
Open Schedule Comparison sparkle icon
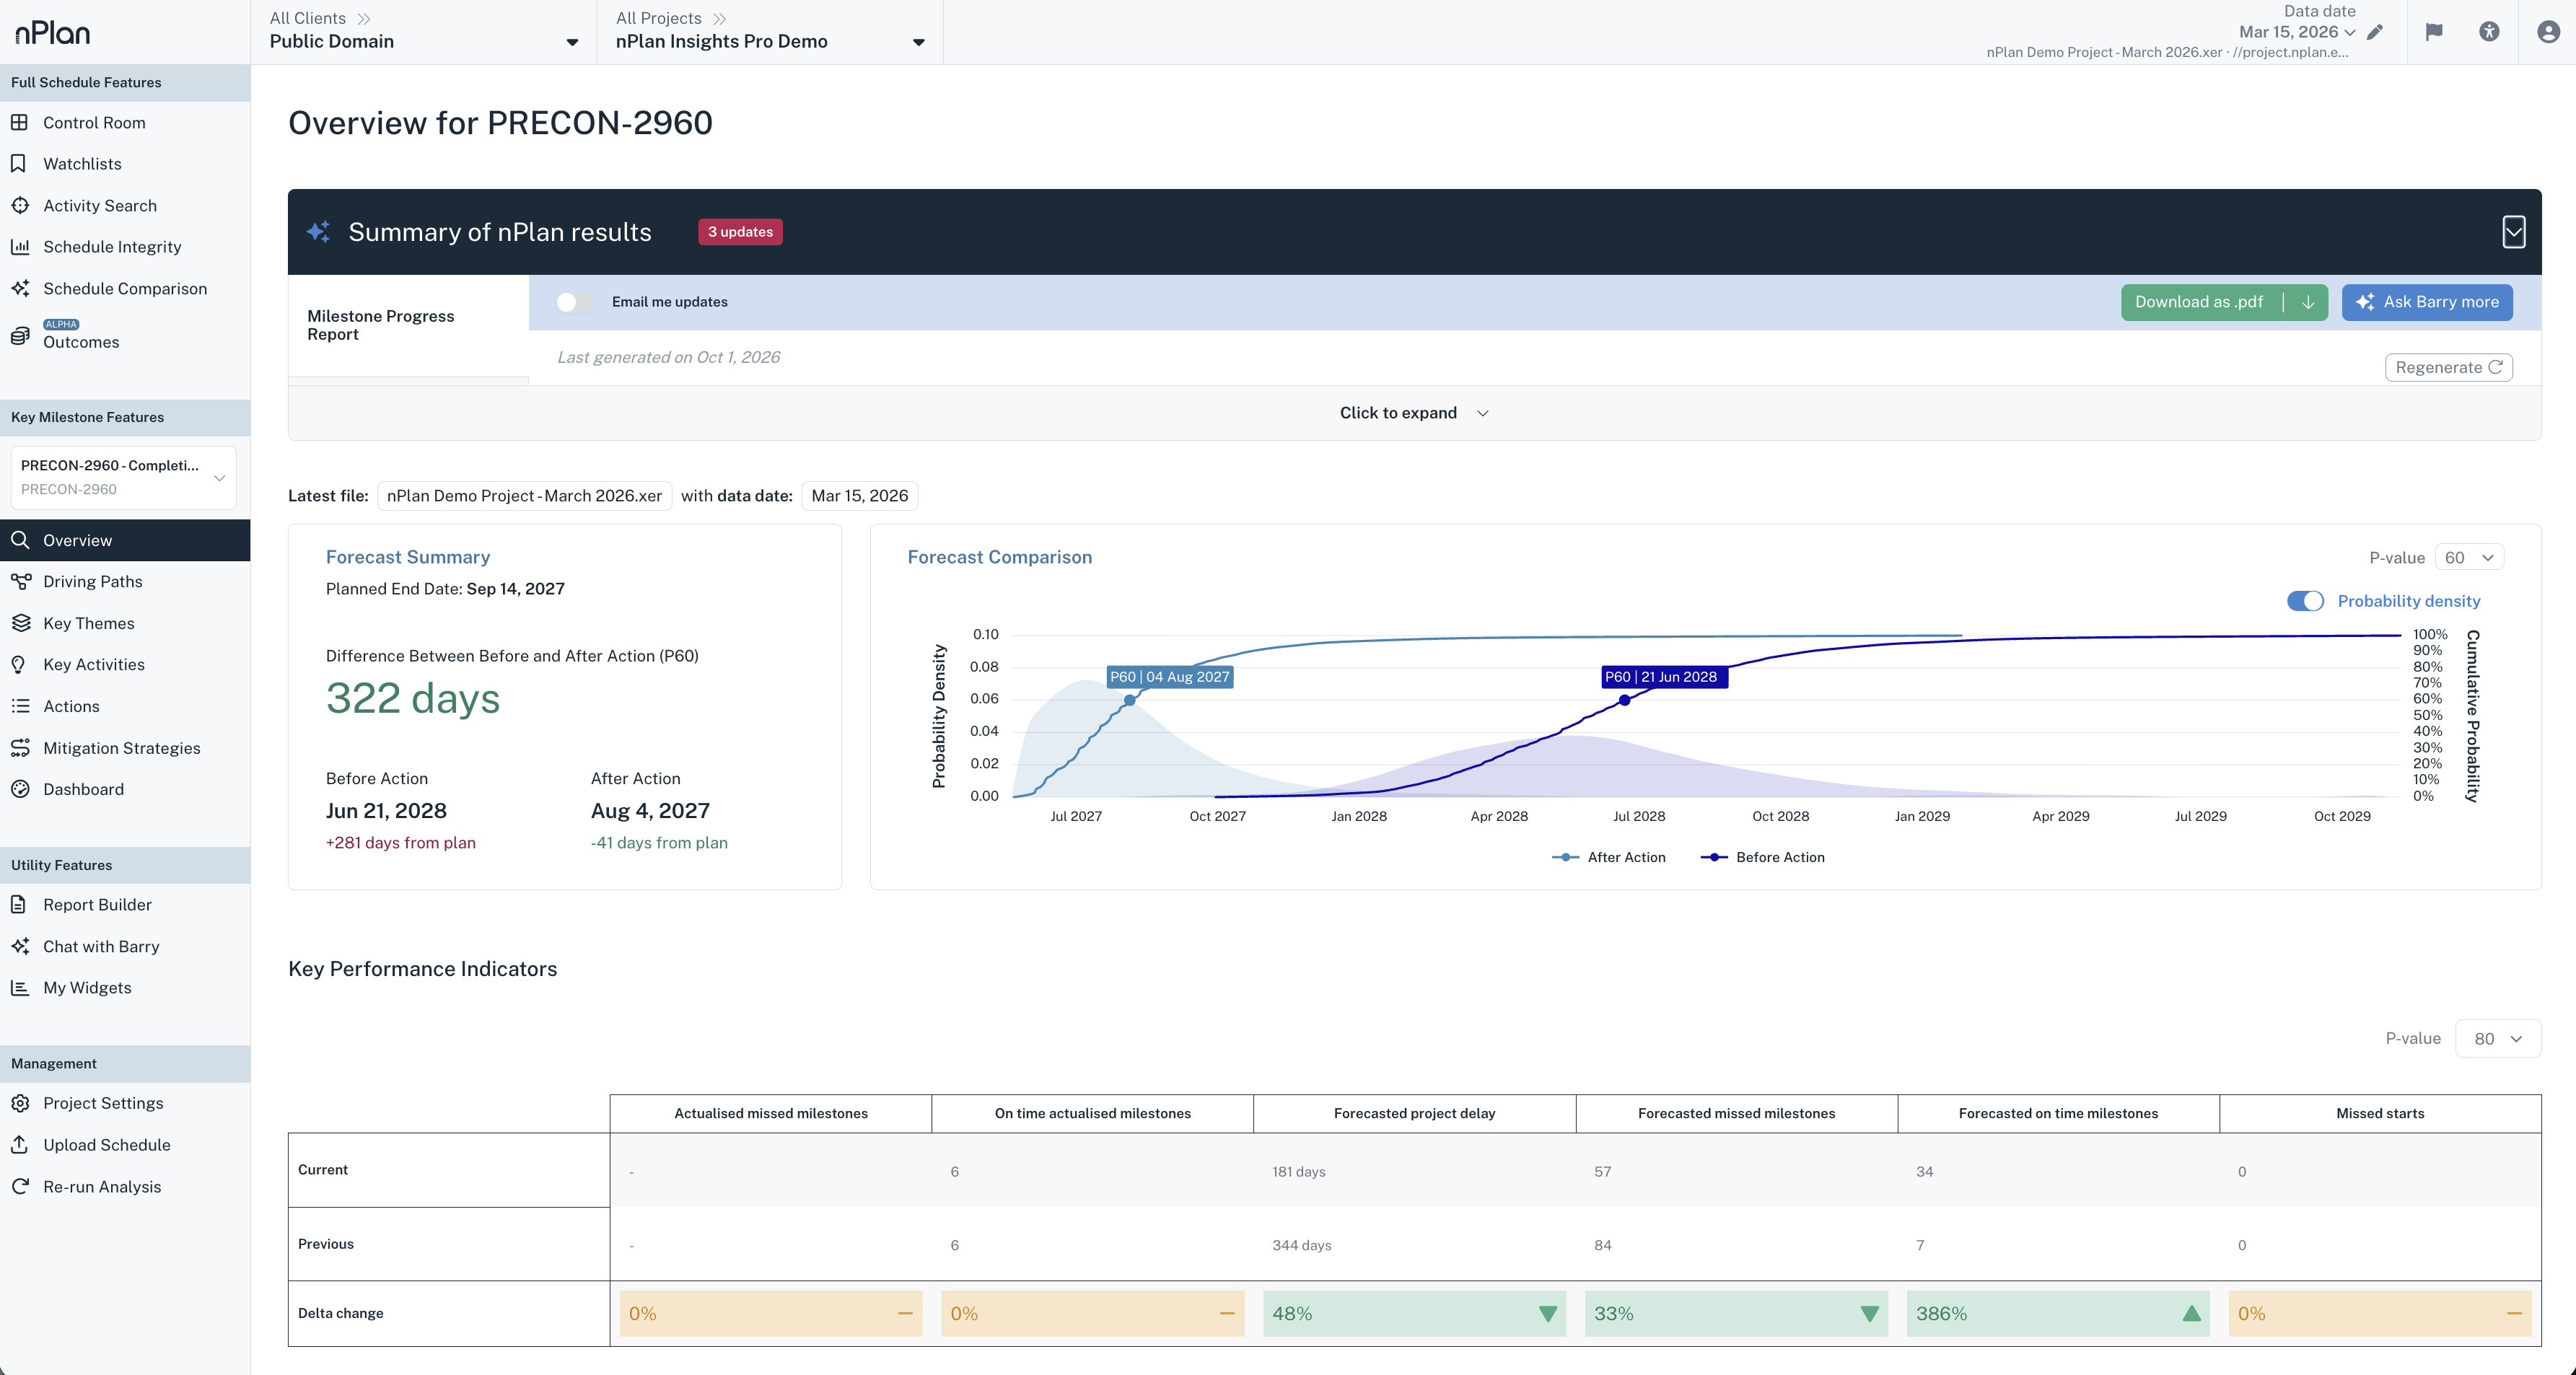tap(19, 288)
